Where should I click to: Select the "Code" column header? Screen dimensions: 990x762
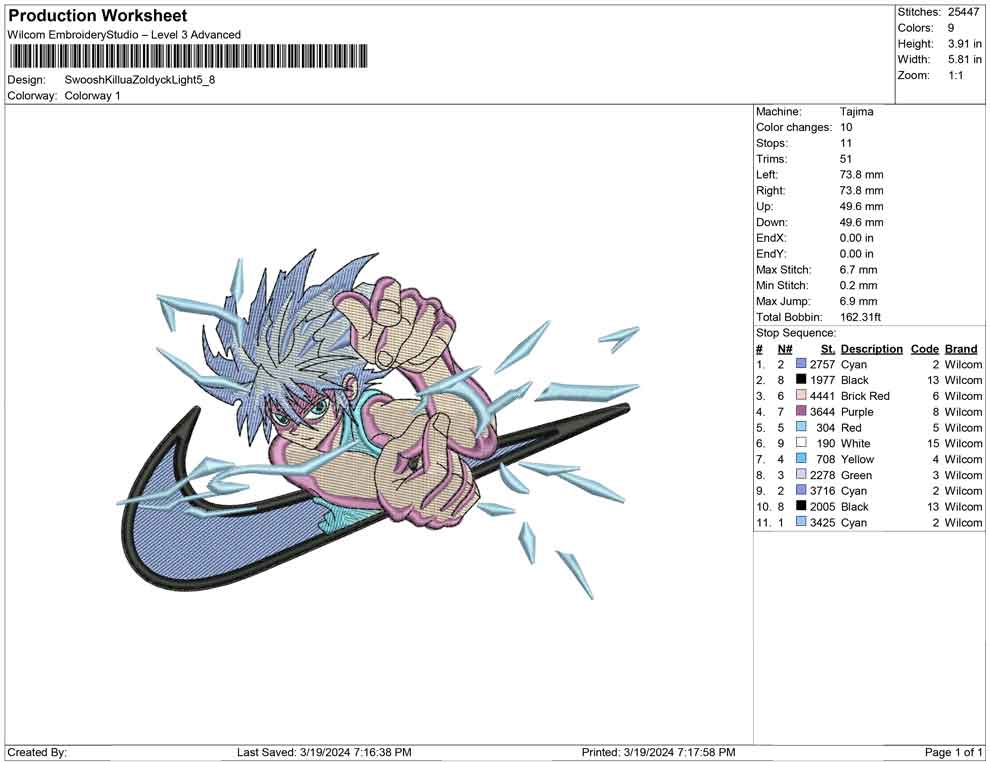pos(925,349)
